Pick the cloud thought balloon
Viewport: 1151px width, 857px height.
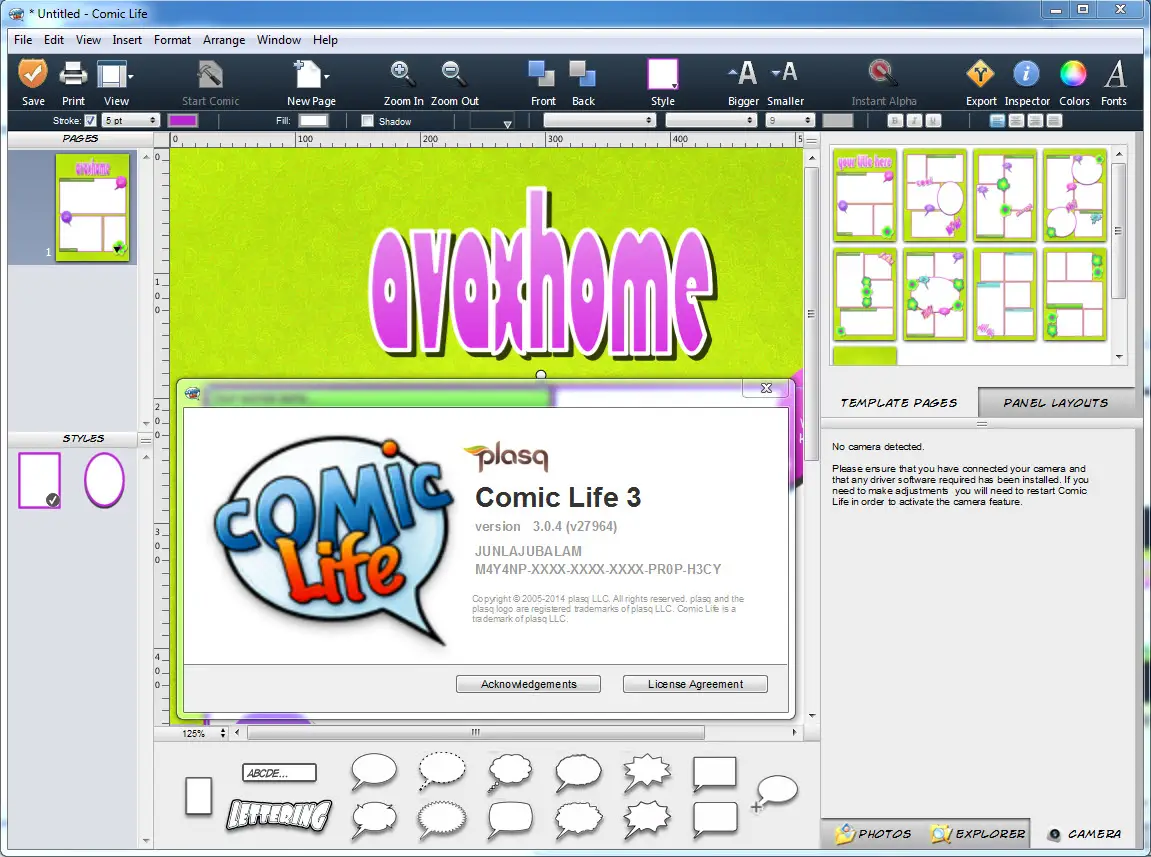(509, 773)
